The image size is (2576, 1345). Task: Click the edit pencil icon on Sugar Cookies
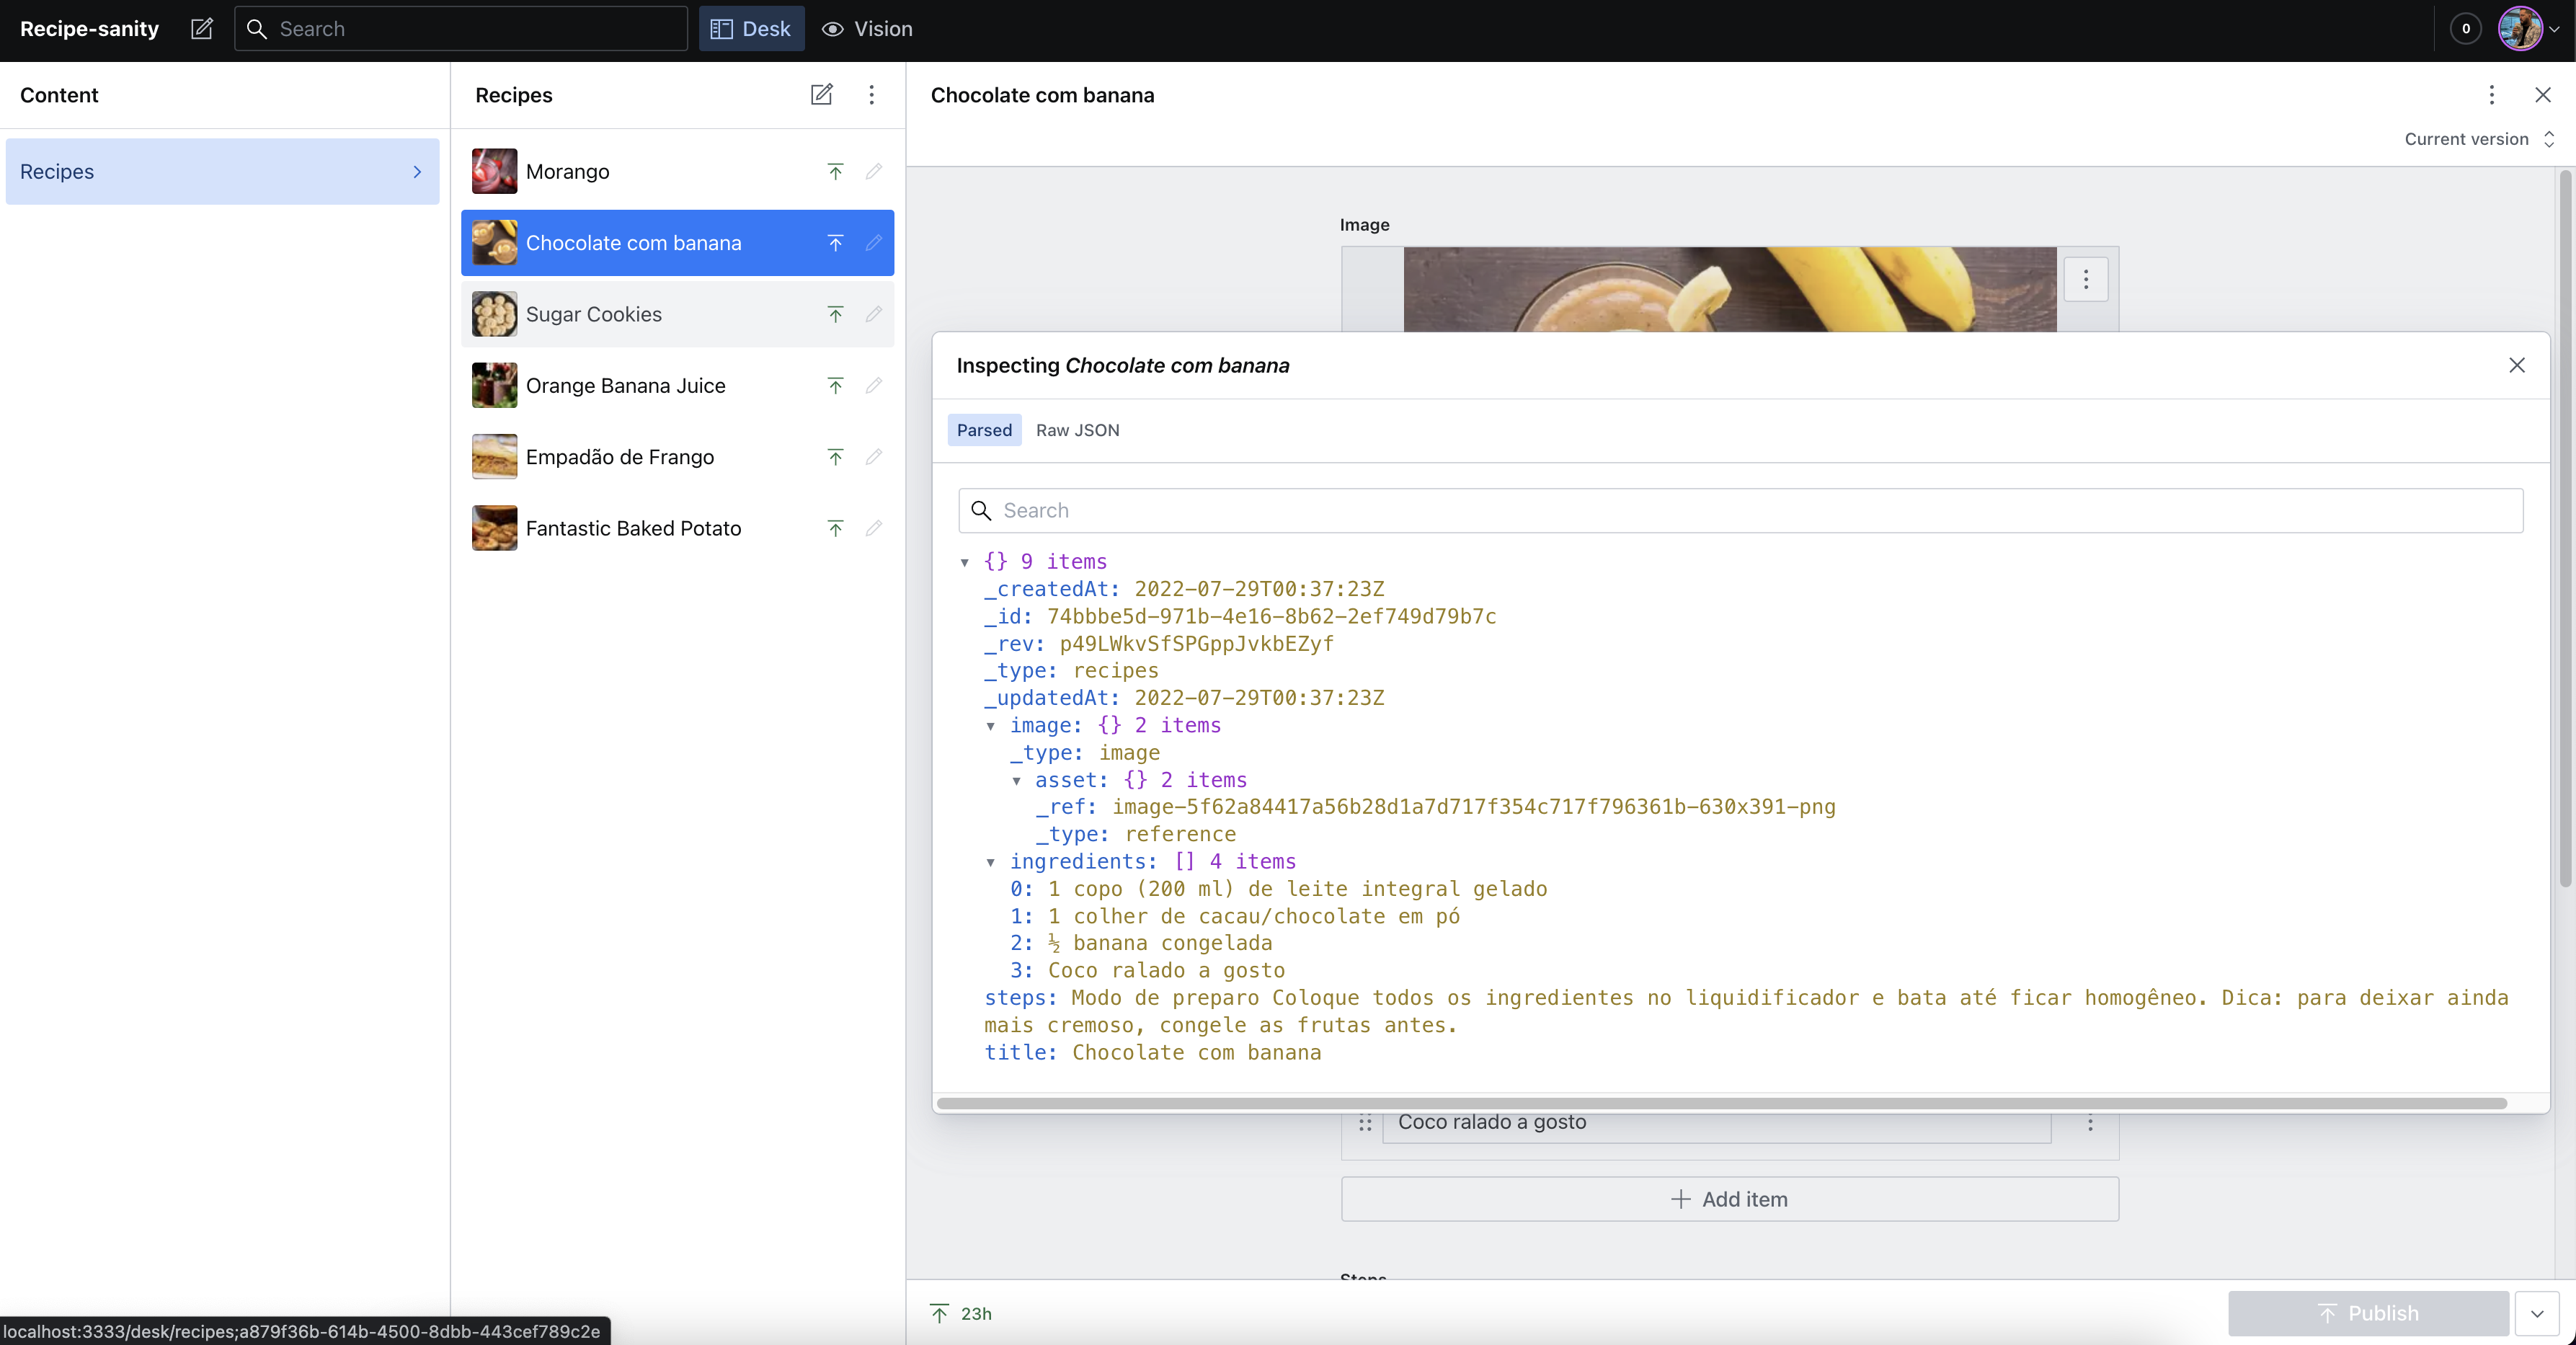(x=873, y=314)
